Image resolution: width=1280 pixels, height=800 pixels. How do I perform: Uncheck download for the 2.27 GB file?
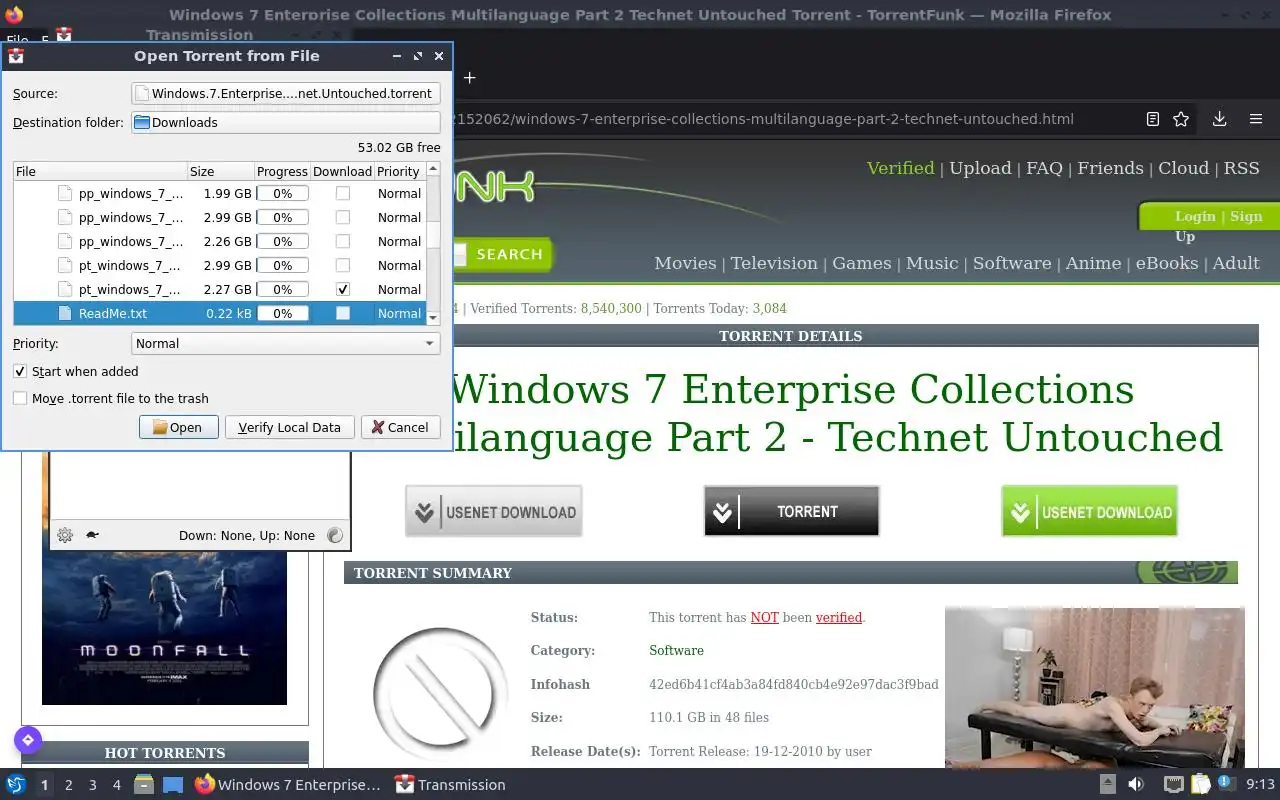pyautogui.click(x=343, y=289)
